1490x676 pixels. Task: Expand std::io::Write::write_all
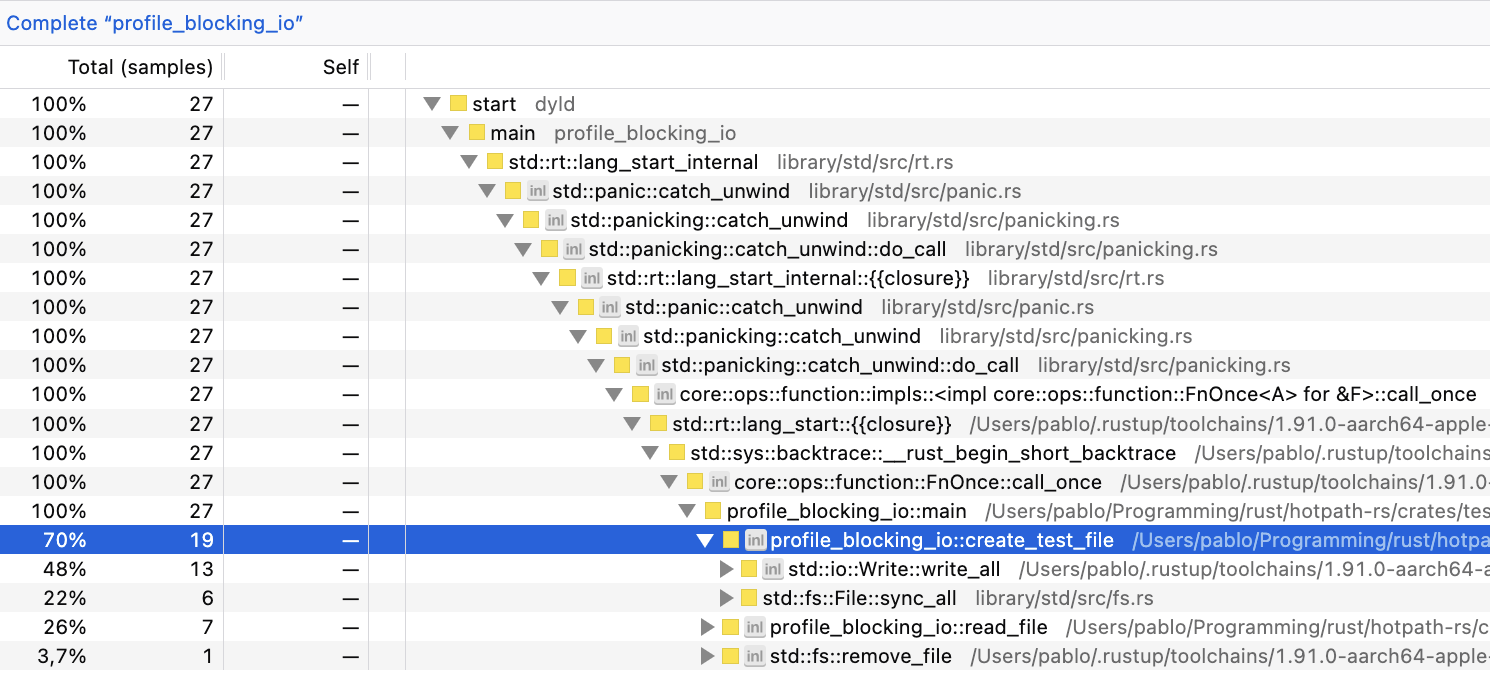click(725, 568)
